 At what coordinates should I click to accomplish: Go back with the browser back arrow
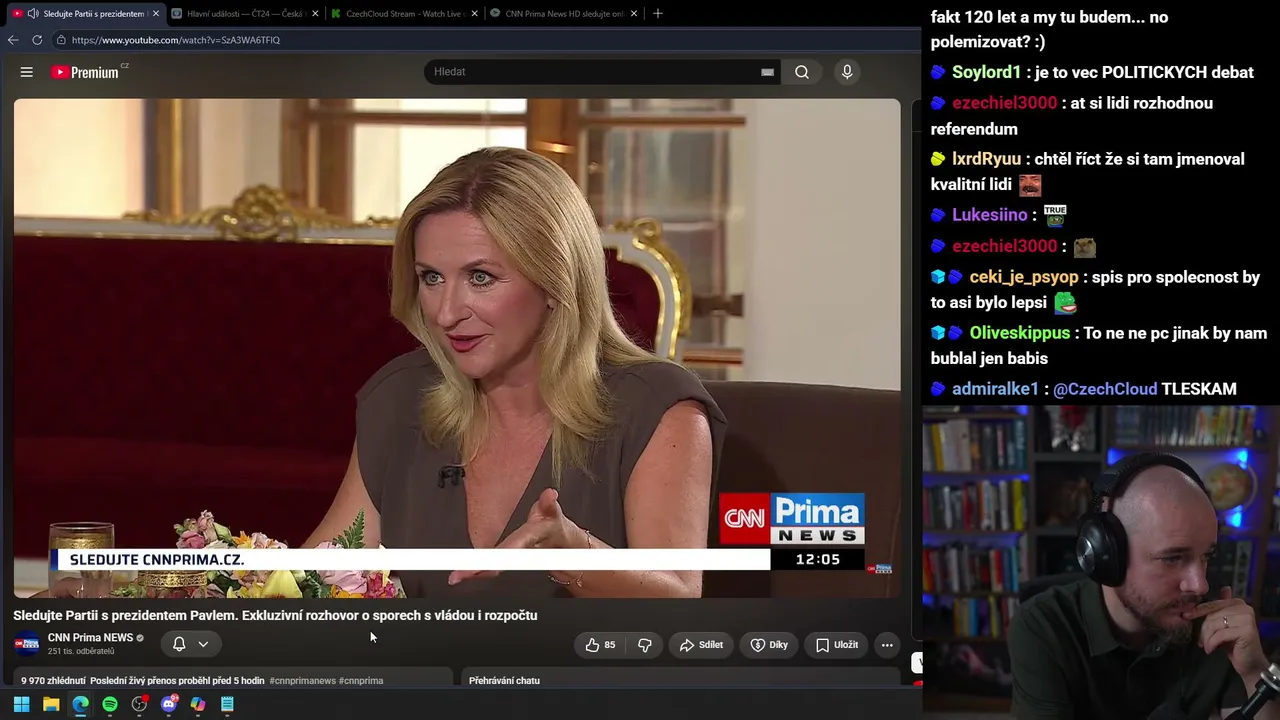click(13, 40)
